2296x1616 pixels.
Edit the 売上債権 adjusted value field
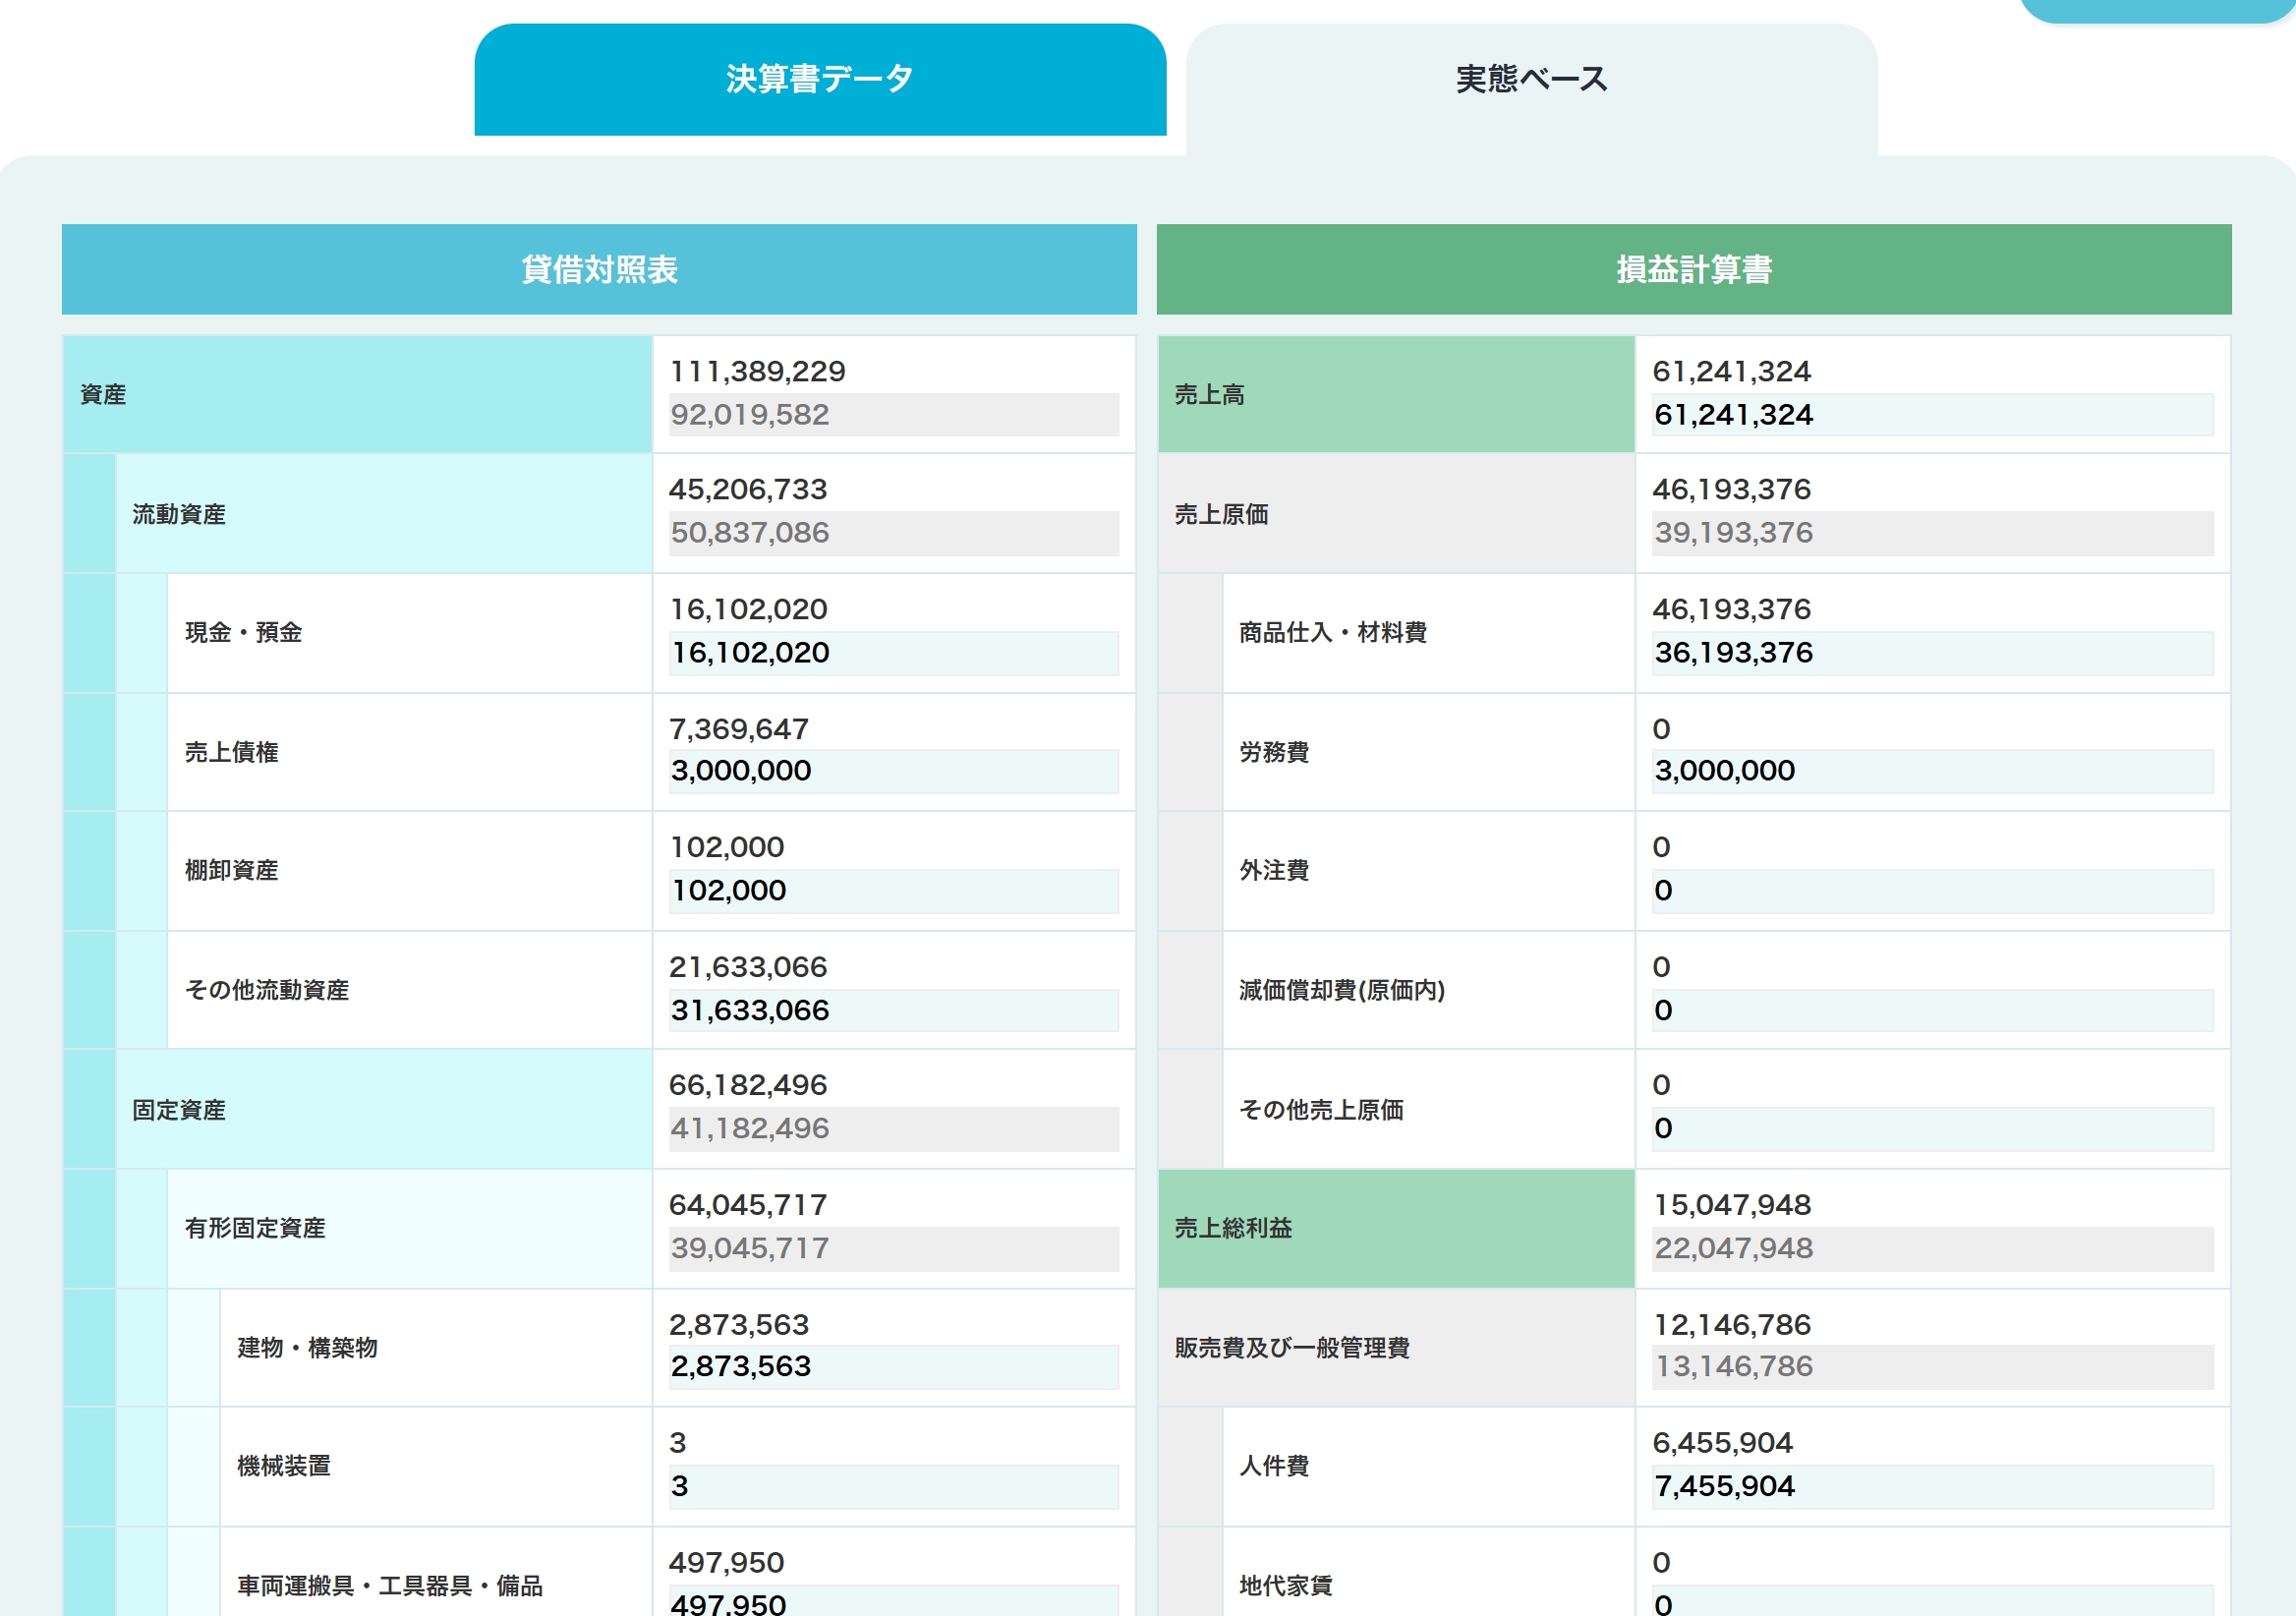893,772
